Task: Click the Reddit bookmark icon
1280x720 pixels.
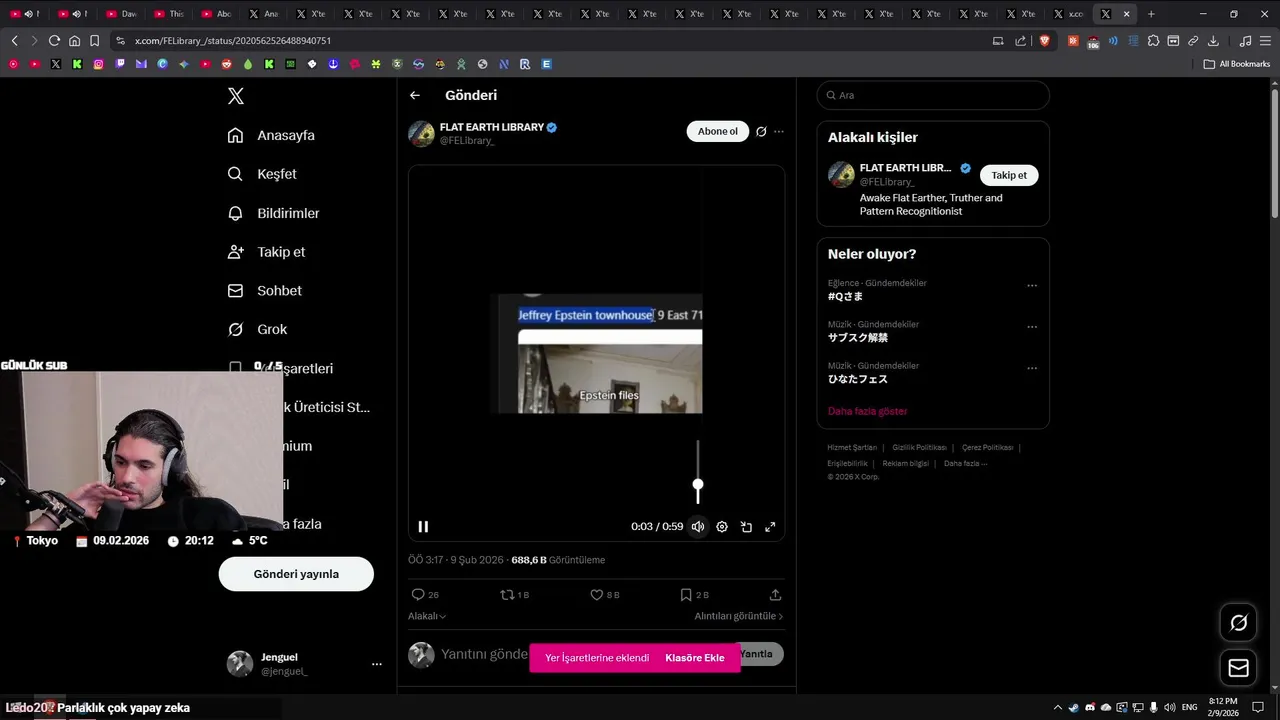Action: pos(227,64)
